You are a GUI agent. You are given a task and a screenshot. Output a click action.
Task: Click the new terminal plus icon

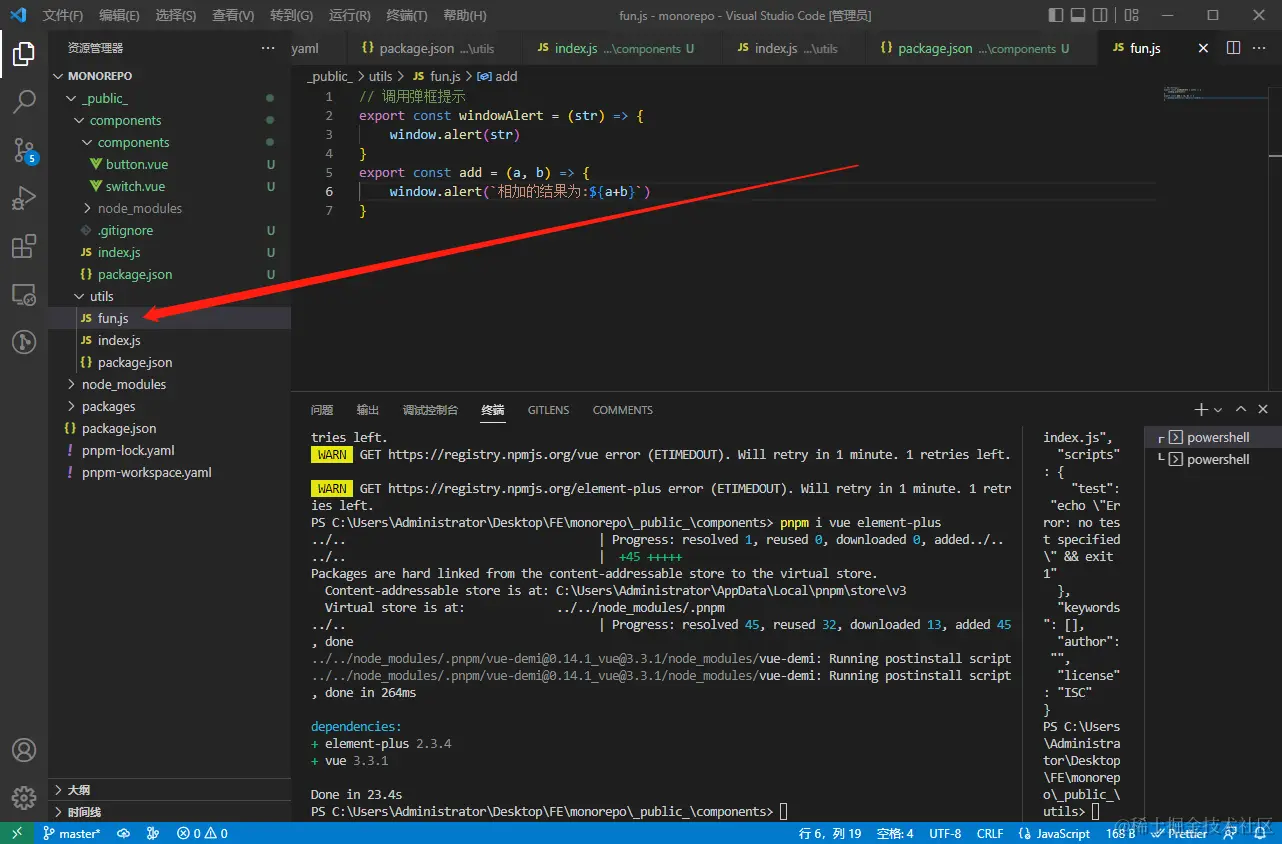[x=1201, y=410]
